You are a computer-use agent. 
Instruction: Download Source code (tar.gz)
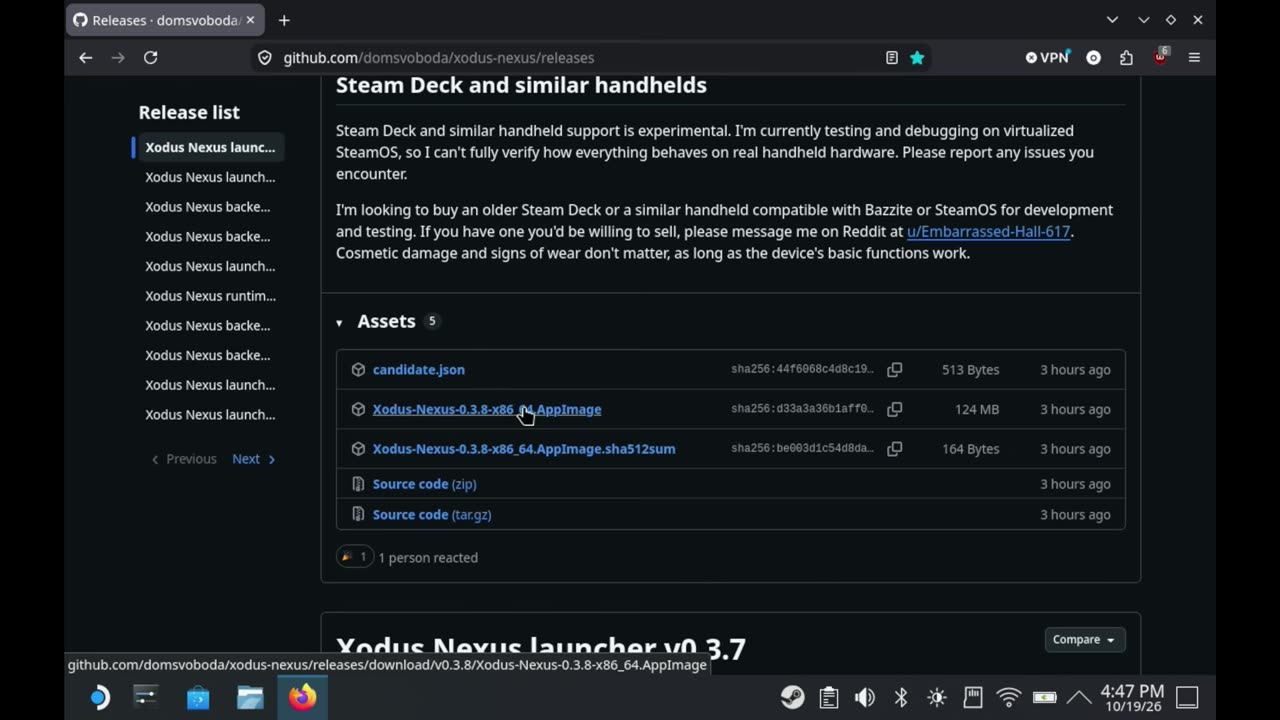(432, 515)
